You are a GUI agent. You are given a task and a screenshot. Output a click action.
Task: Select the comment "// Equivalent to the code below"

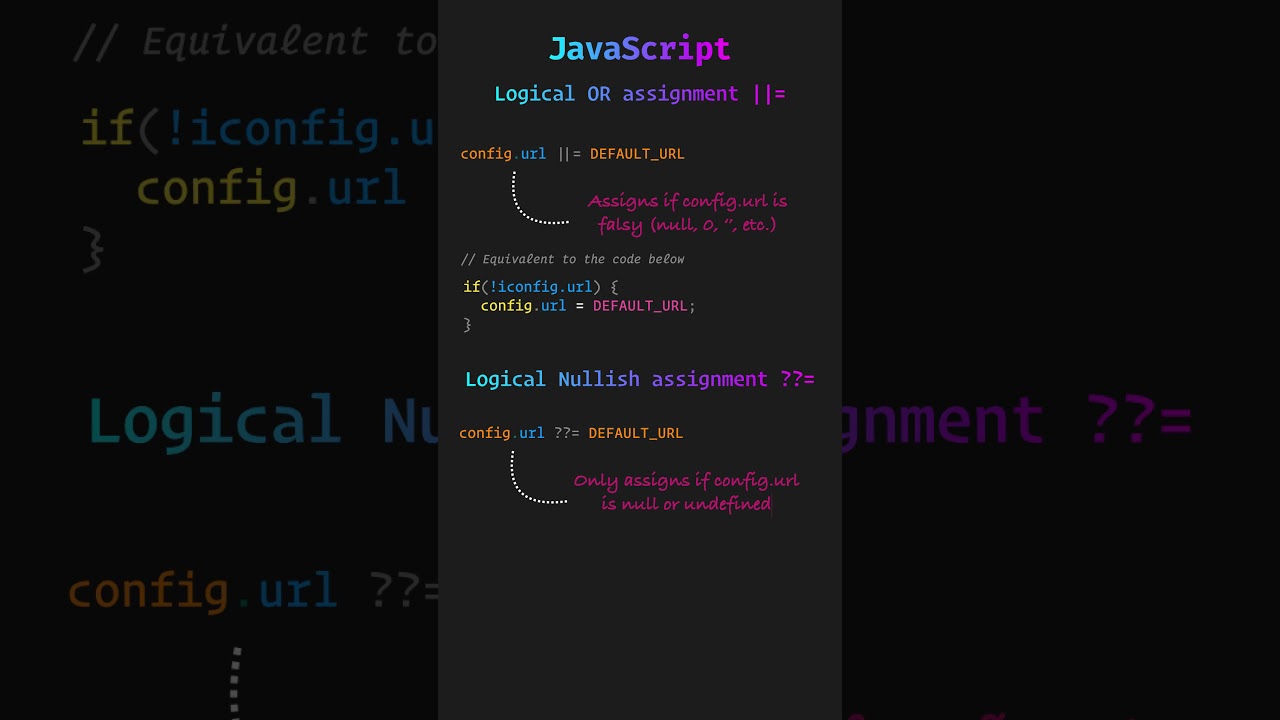[x=572, y=259]
